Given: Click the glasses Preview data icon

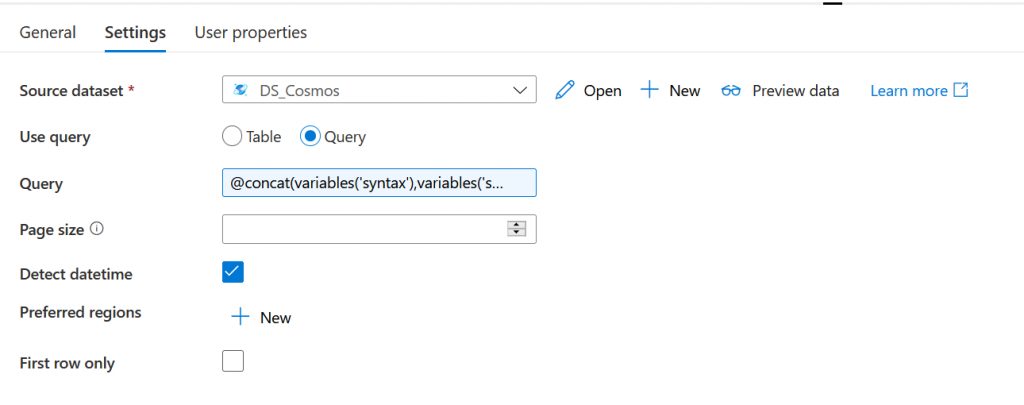Looking at the screenshot, I should 732,90.
